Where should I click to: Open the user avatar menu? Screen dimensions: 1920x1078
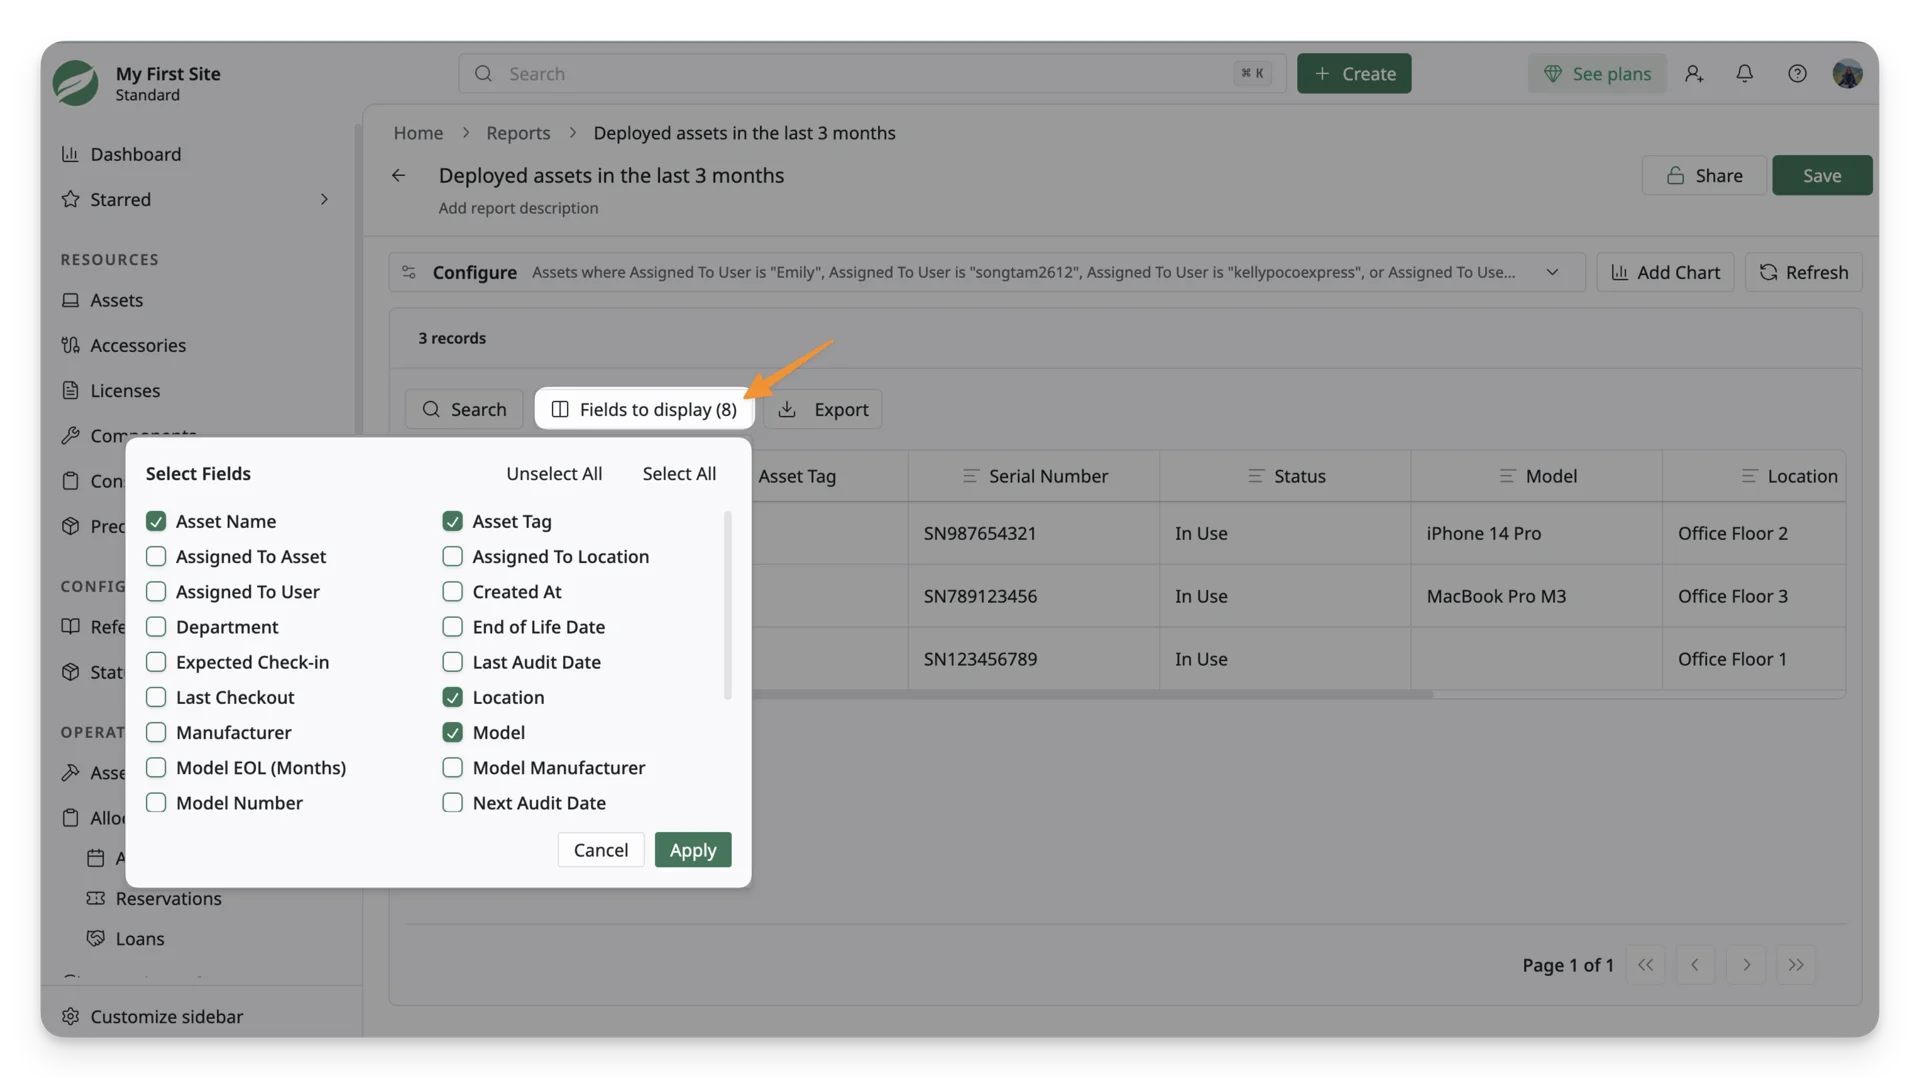(1847, 74)
